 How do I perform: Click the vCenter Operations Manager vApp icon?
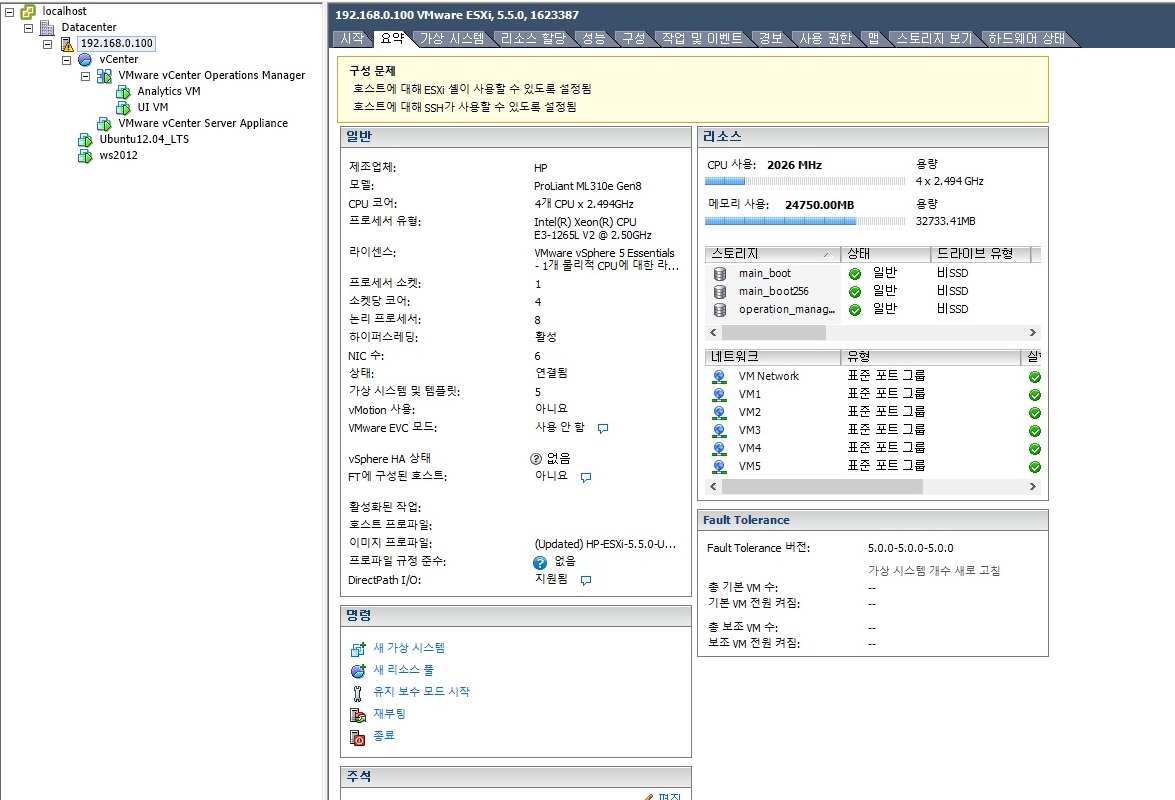tap(104, 76)
